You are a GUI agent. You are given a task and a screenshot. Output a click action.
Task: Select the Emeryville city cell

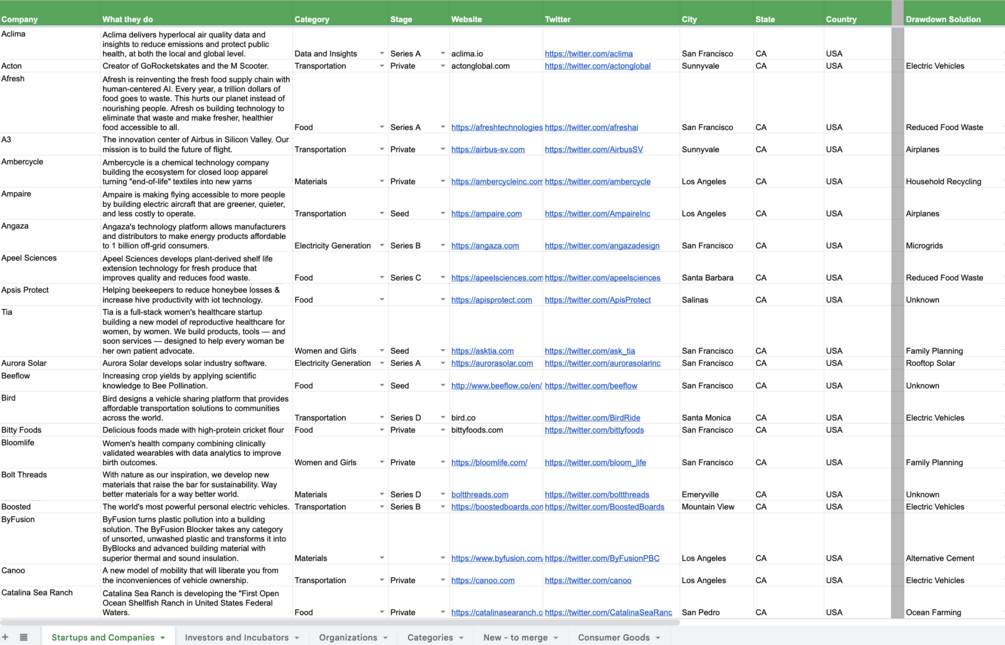716,485
